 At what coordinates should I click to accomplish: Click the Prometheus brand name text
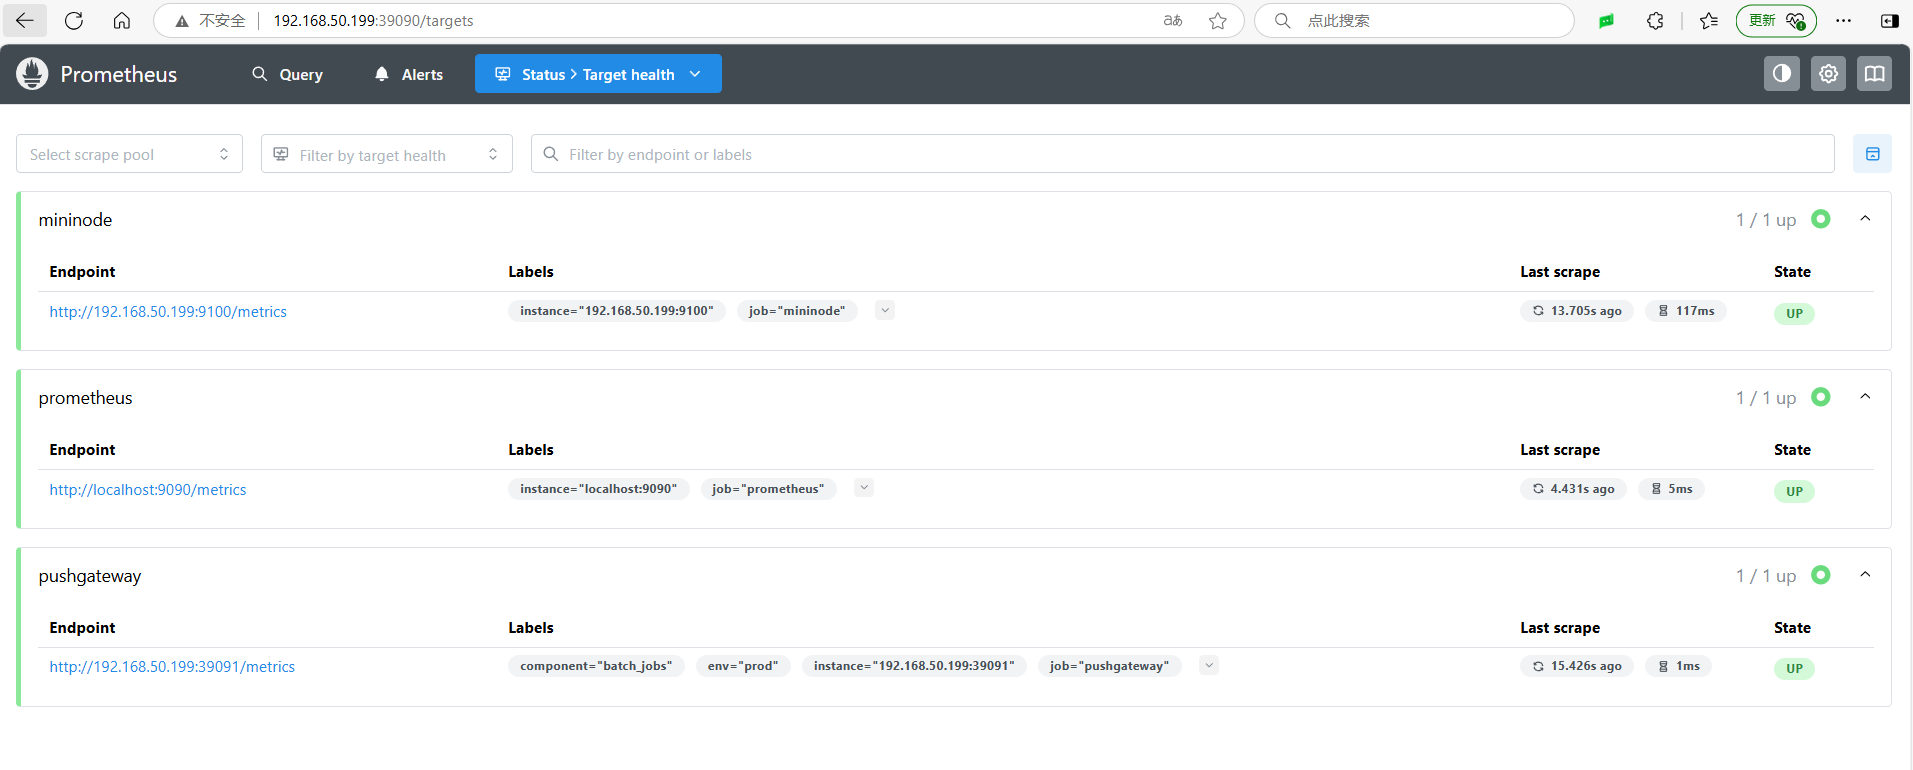tap(118, 75)
